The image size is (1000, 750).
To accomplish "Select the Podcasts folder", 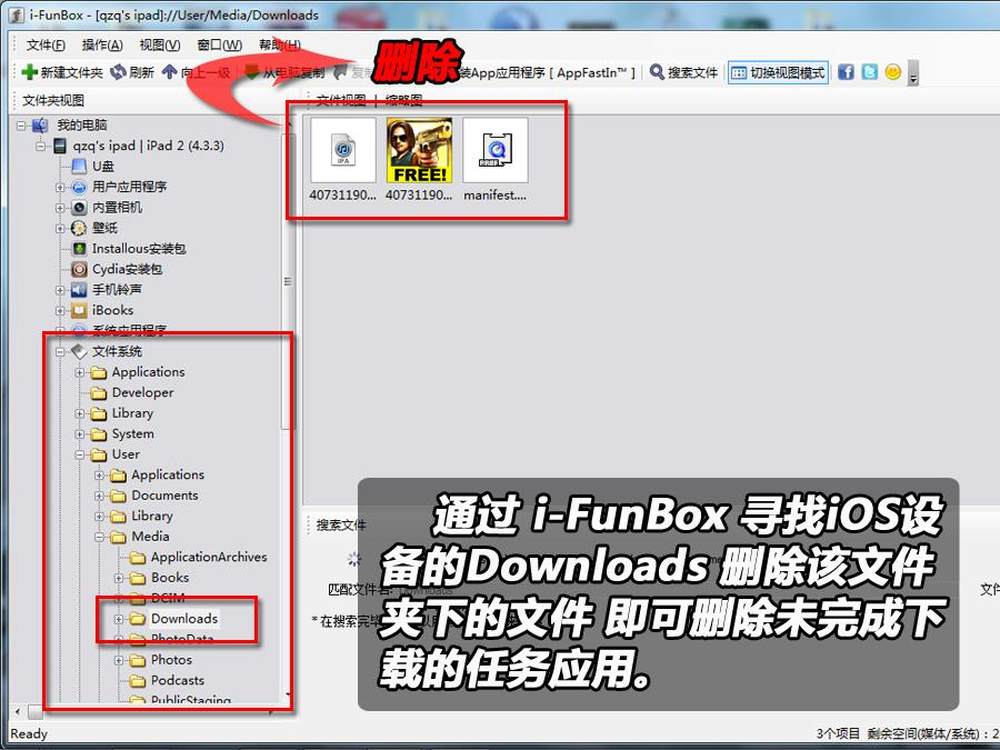I will click(x=177, y=680).
